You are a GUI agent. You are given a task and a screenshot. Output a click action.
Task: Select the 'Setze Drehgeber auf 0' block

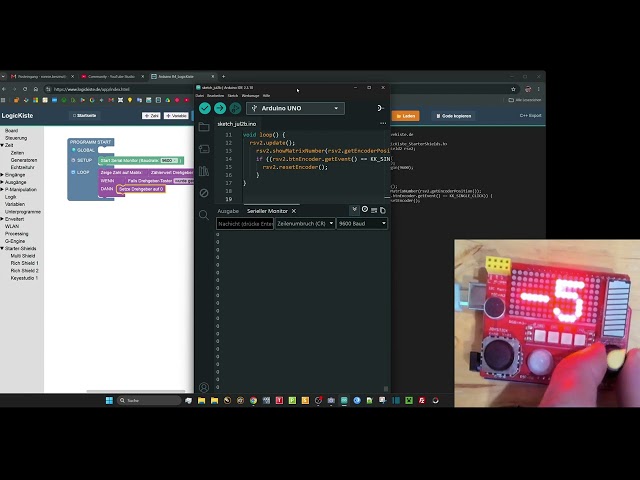pos(141,189)
